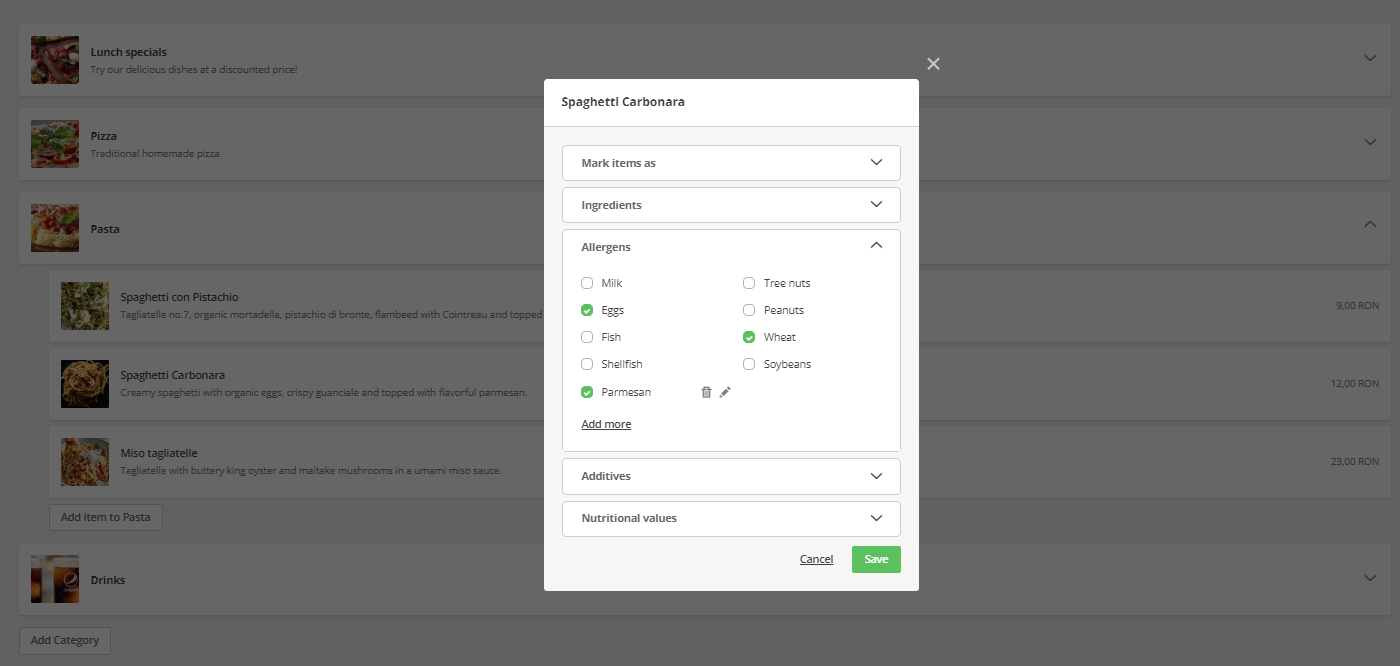Click the Spaghetti Carbonara dish thumbnail
Screen dimensions: 1400x666
[85, 383]
